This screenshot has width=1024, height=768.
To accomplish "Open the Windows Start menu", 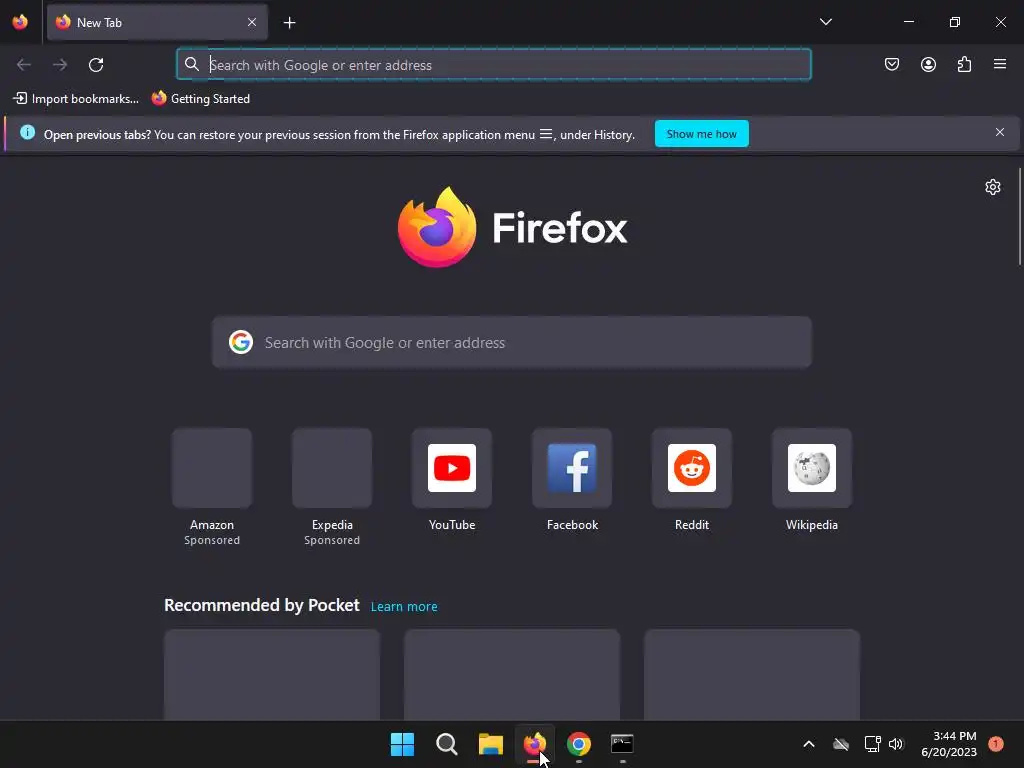I will (402, 744).
